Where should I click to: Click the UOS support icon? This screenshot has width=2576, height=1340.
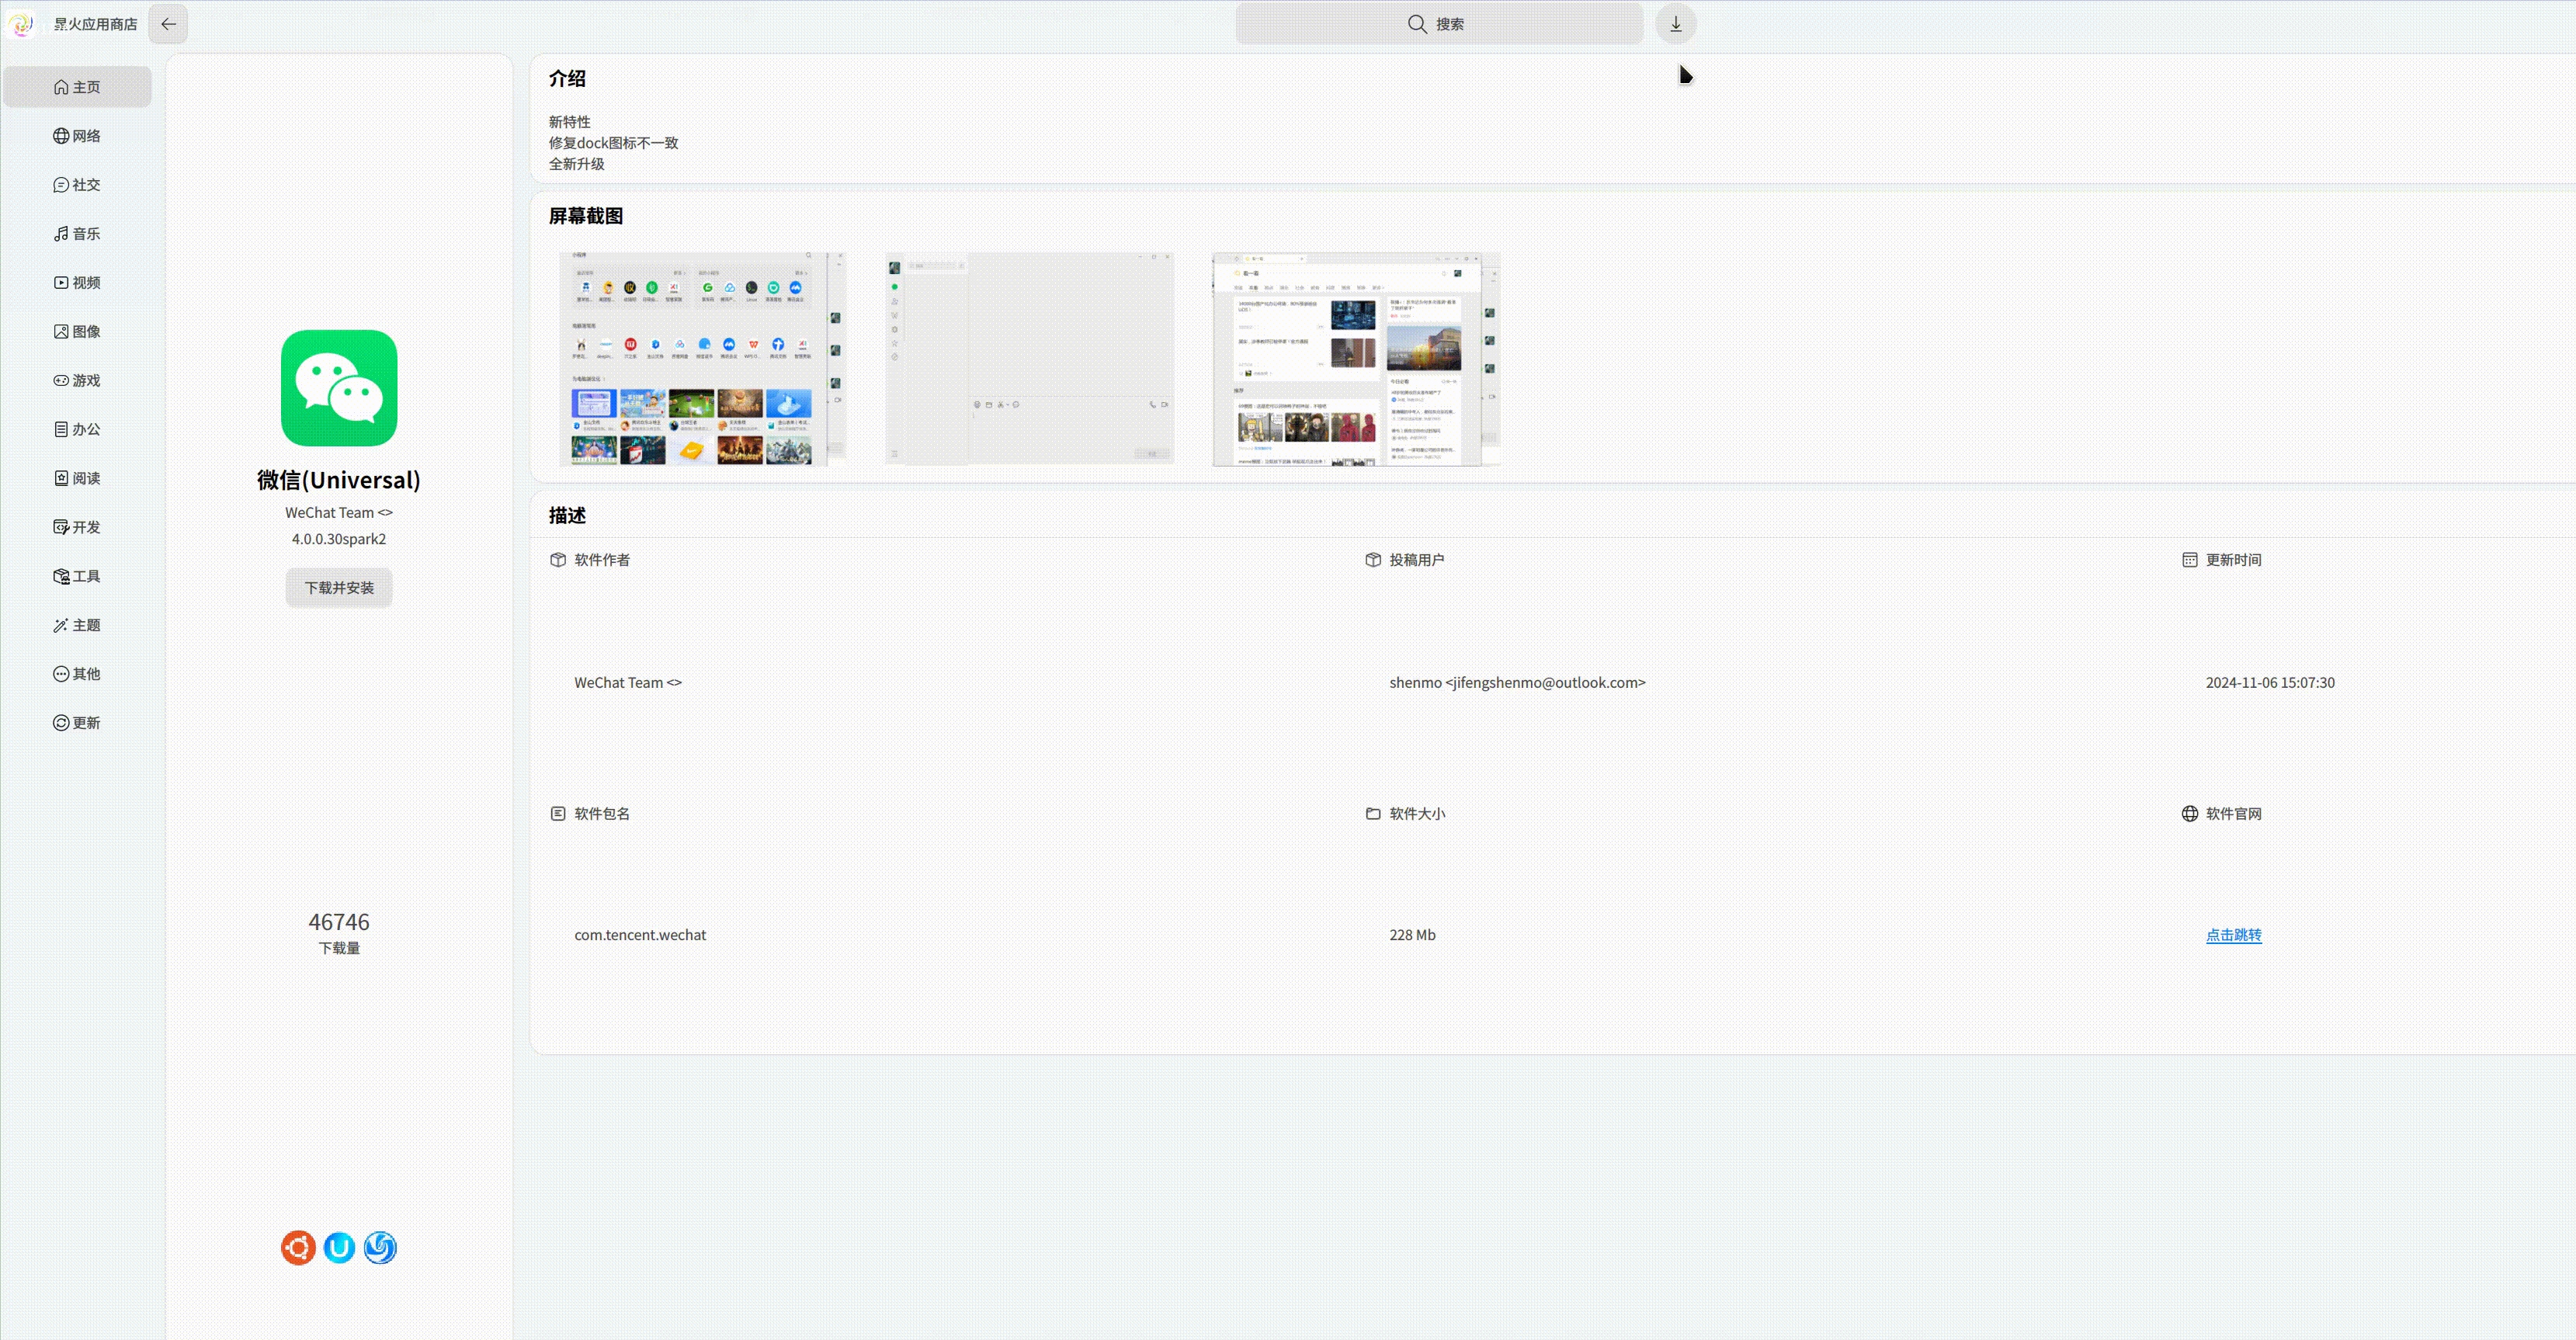(339, 1248)
